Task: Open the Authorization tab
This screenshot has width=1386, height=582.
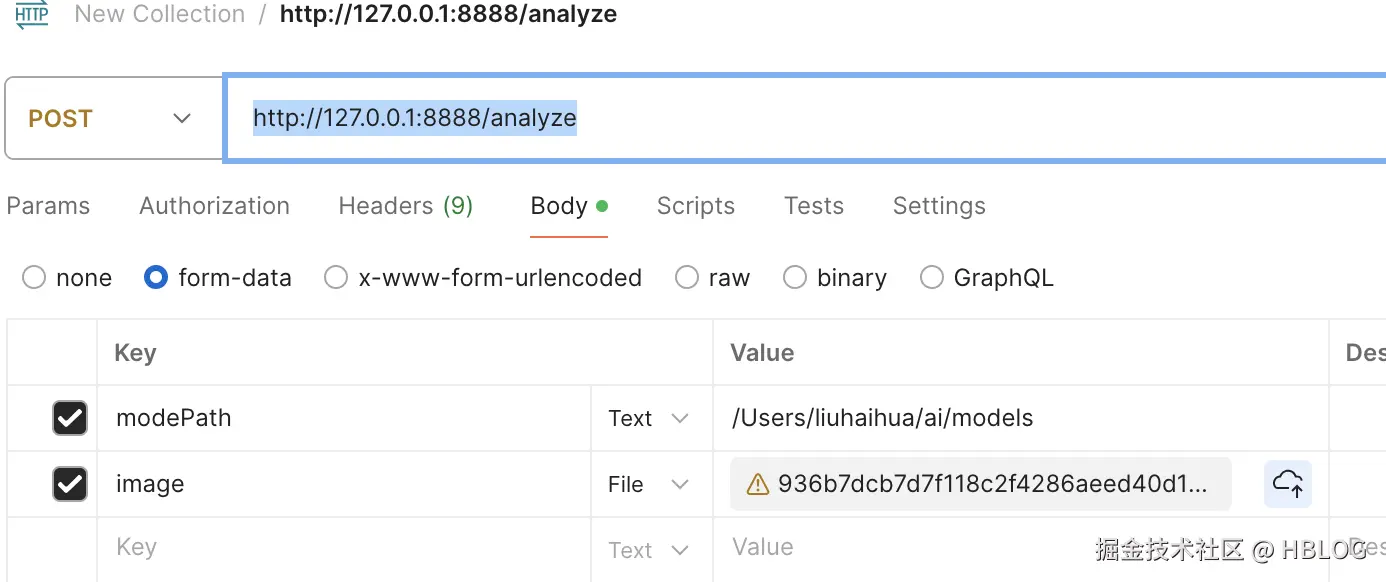Action: [x=214, y=206]
